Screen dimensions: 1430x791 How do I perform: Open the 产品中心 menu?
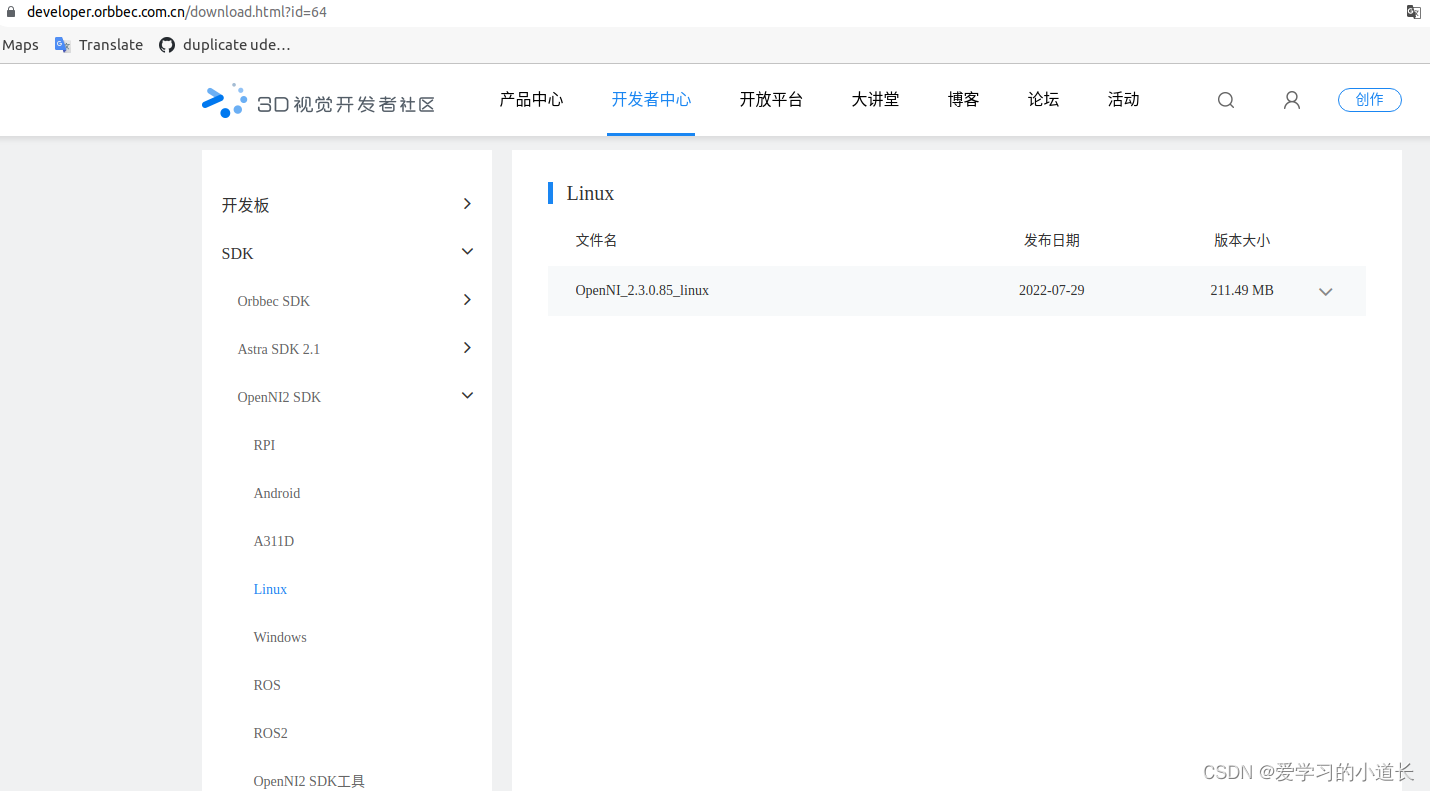tap(531, 100)
